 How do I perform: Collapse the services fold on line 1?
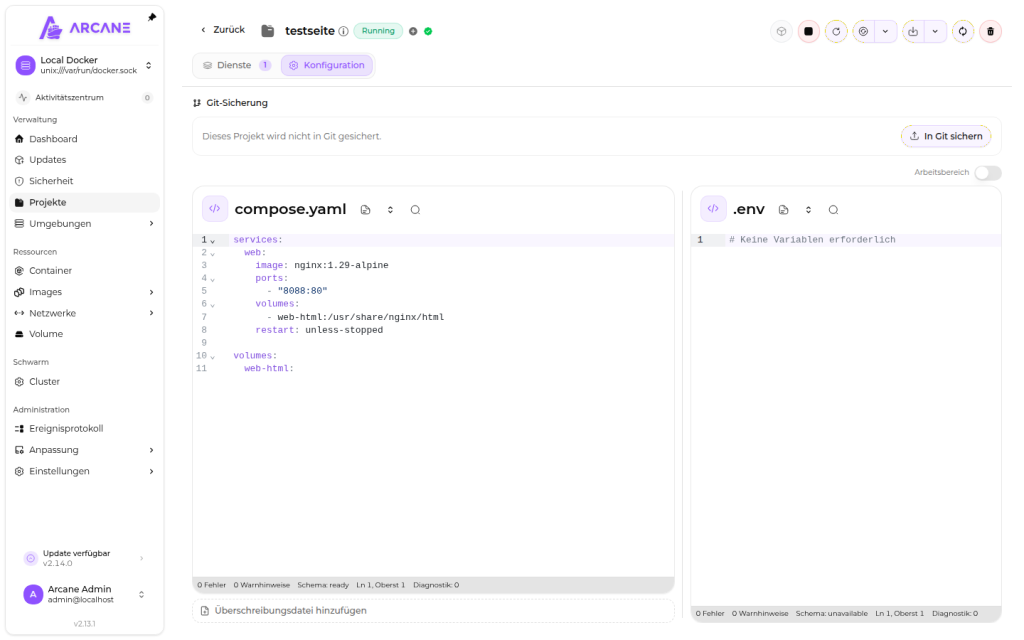pos(212,241)
